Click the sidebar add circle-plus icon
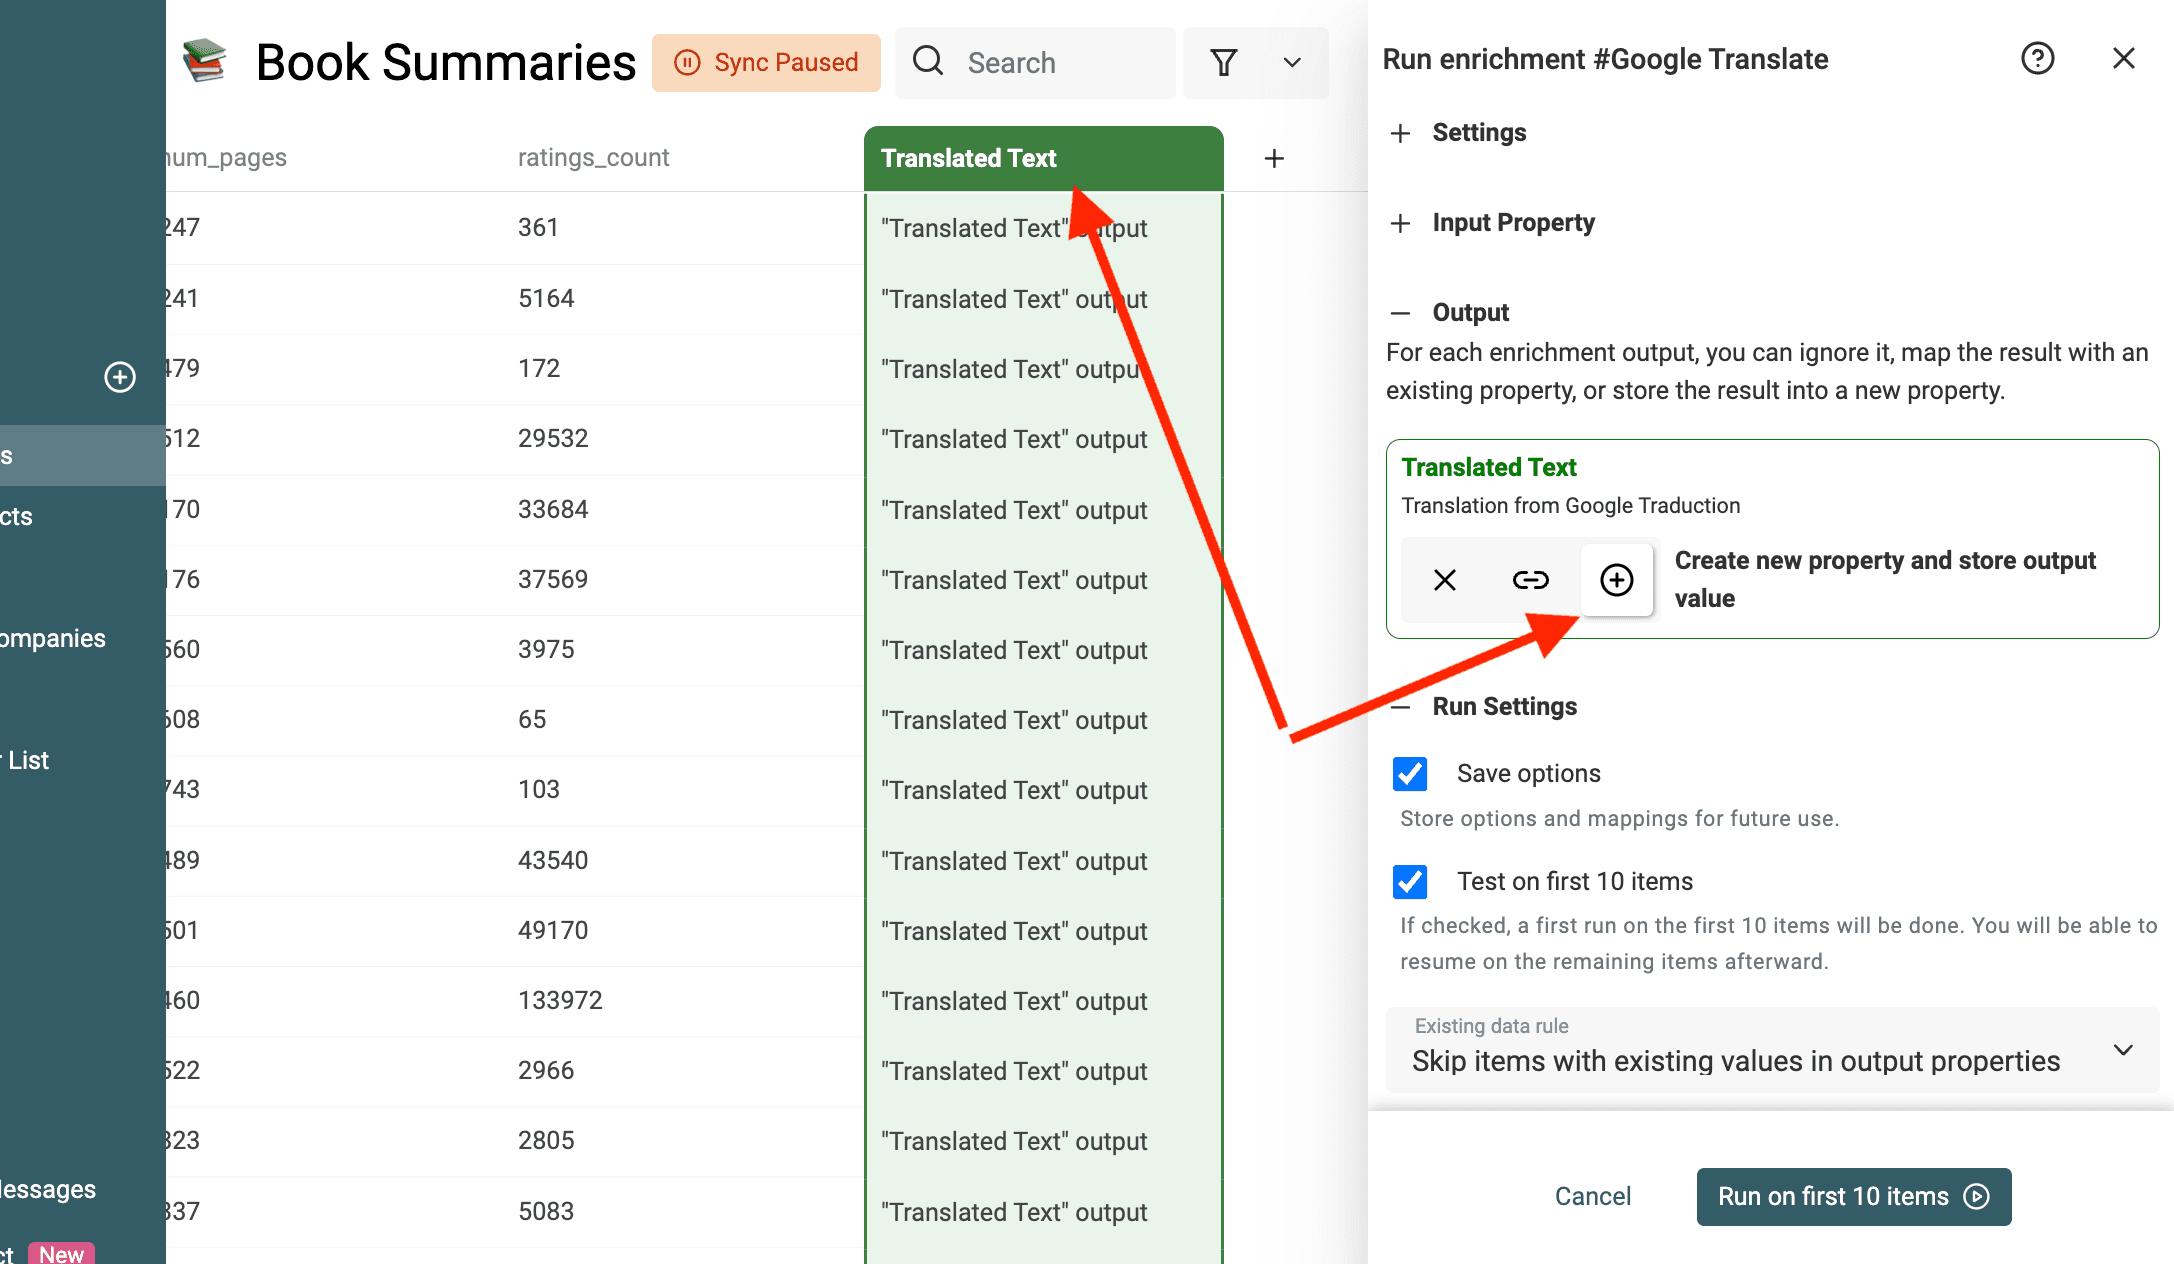 tap(120, 377)
